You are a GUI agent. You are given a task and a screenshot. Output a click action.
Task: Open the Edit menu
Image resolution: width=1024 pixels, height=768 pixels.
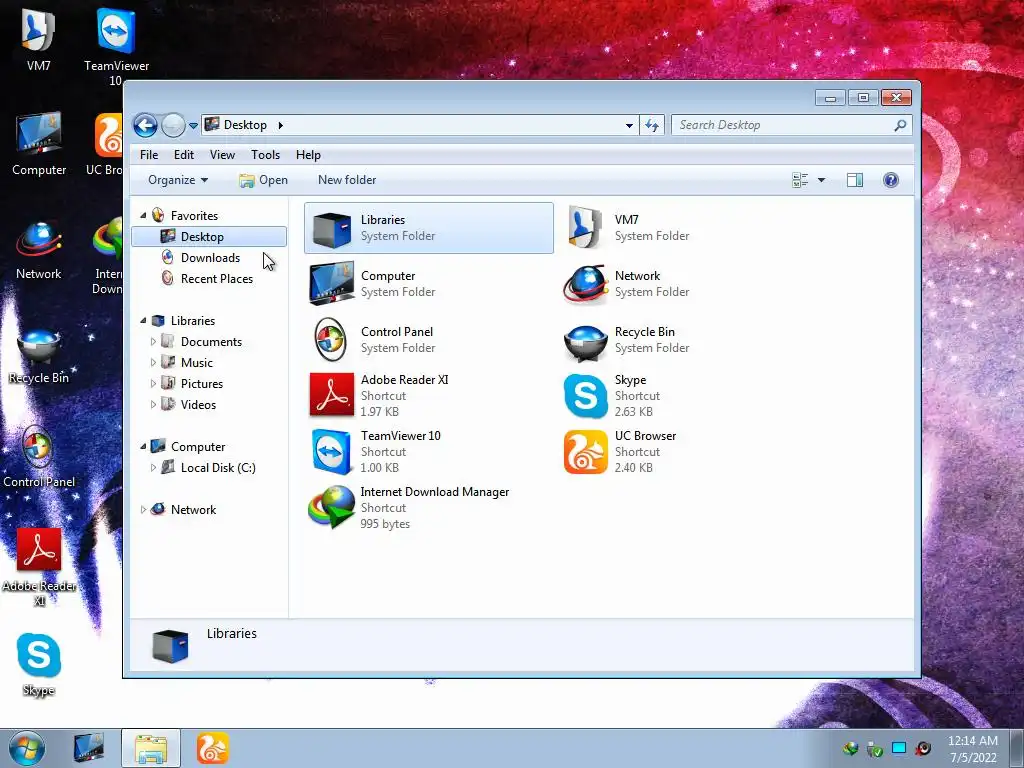(184, 155)
